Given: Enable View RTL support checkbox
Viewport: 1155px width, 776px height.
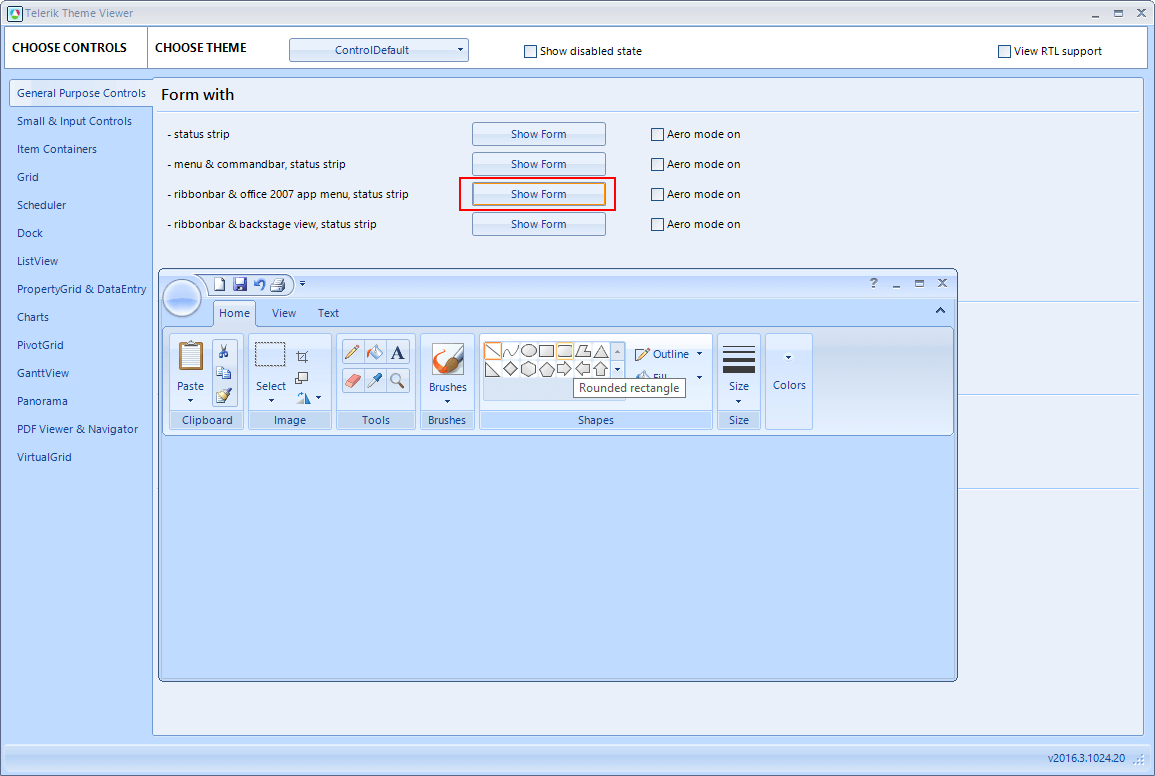Looking at the screenshot, I should click(1004, 52).
